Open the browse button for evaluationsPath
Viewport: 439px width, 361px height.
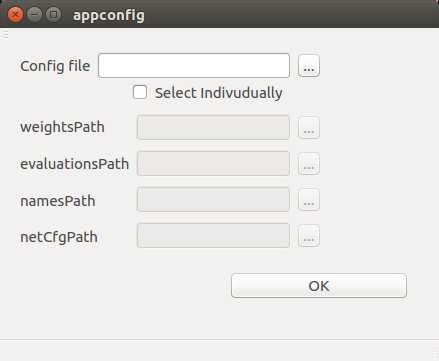309,164
